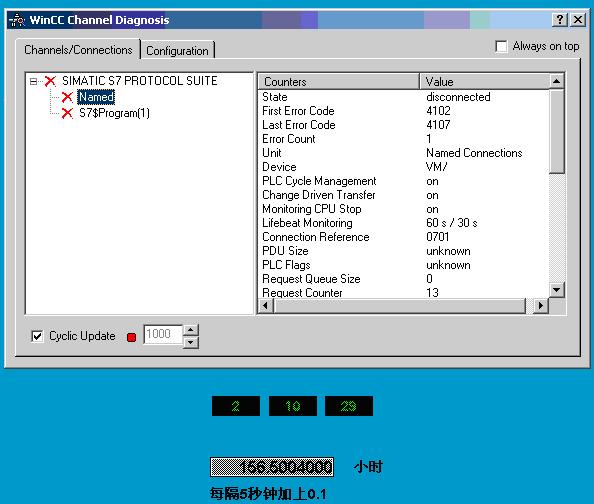Image resolution: width=594 pixels, height=504 pixels.
Task: Click the red X icon next to S7$Program(1)
Action: (67, 113)
